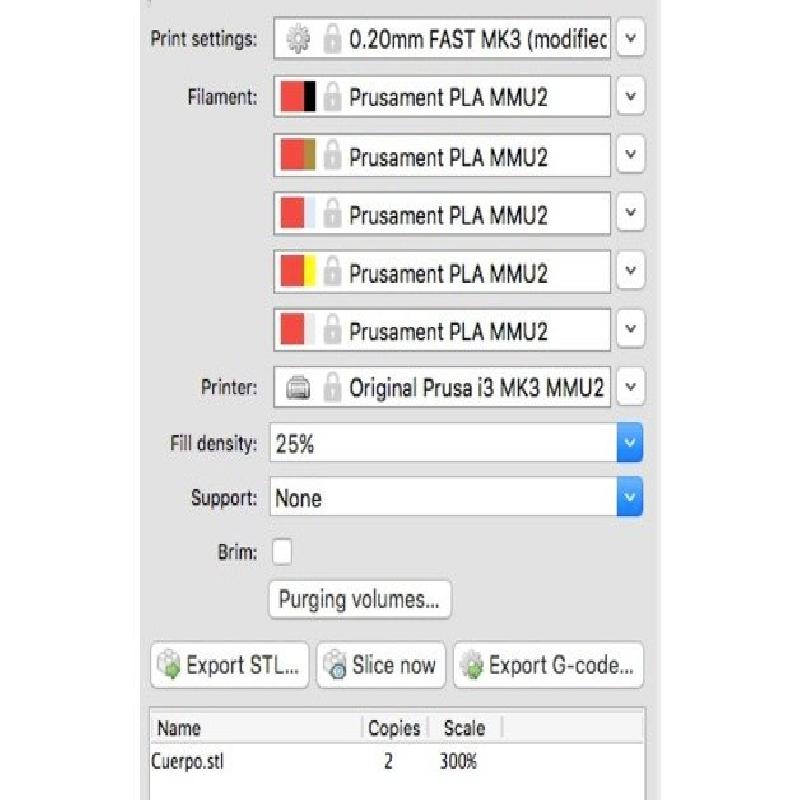
Task: Click the gear icon in Print settings
Action: [x=298, y=40]
